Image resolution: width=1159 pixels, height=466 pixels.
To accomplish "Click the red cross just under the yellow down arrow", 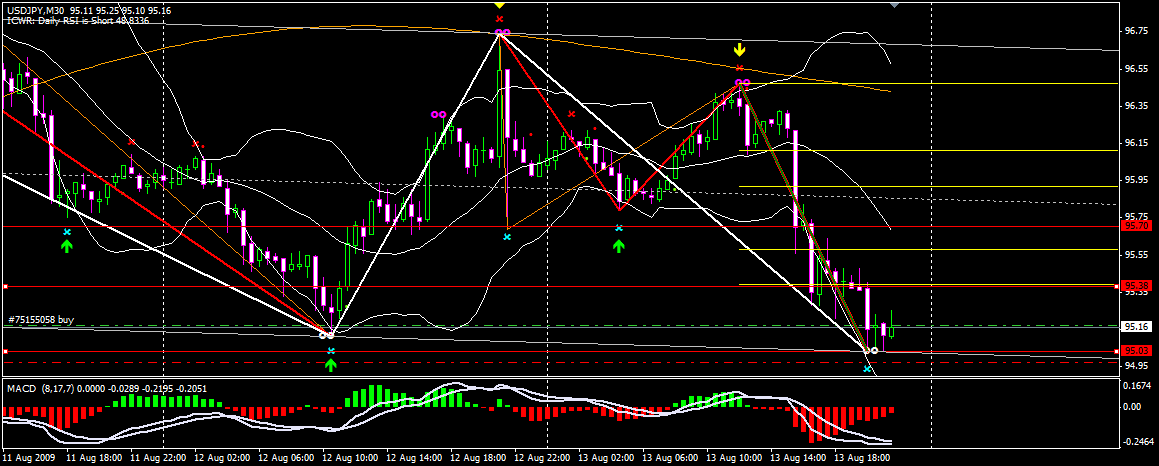I will 740,68.
